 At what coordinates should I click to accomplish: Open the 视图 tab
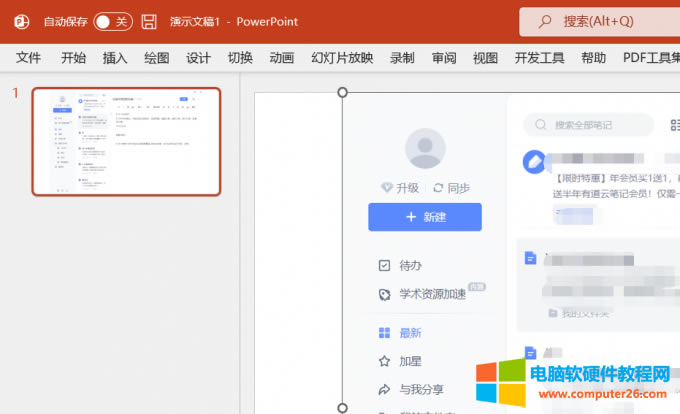[x=485, y=58]
